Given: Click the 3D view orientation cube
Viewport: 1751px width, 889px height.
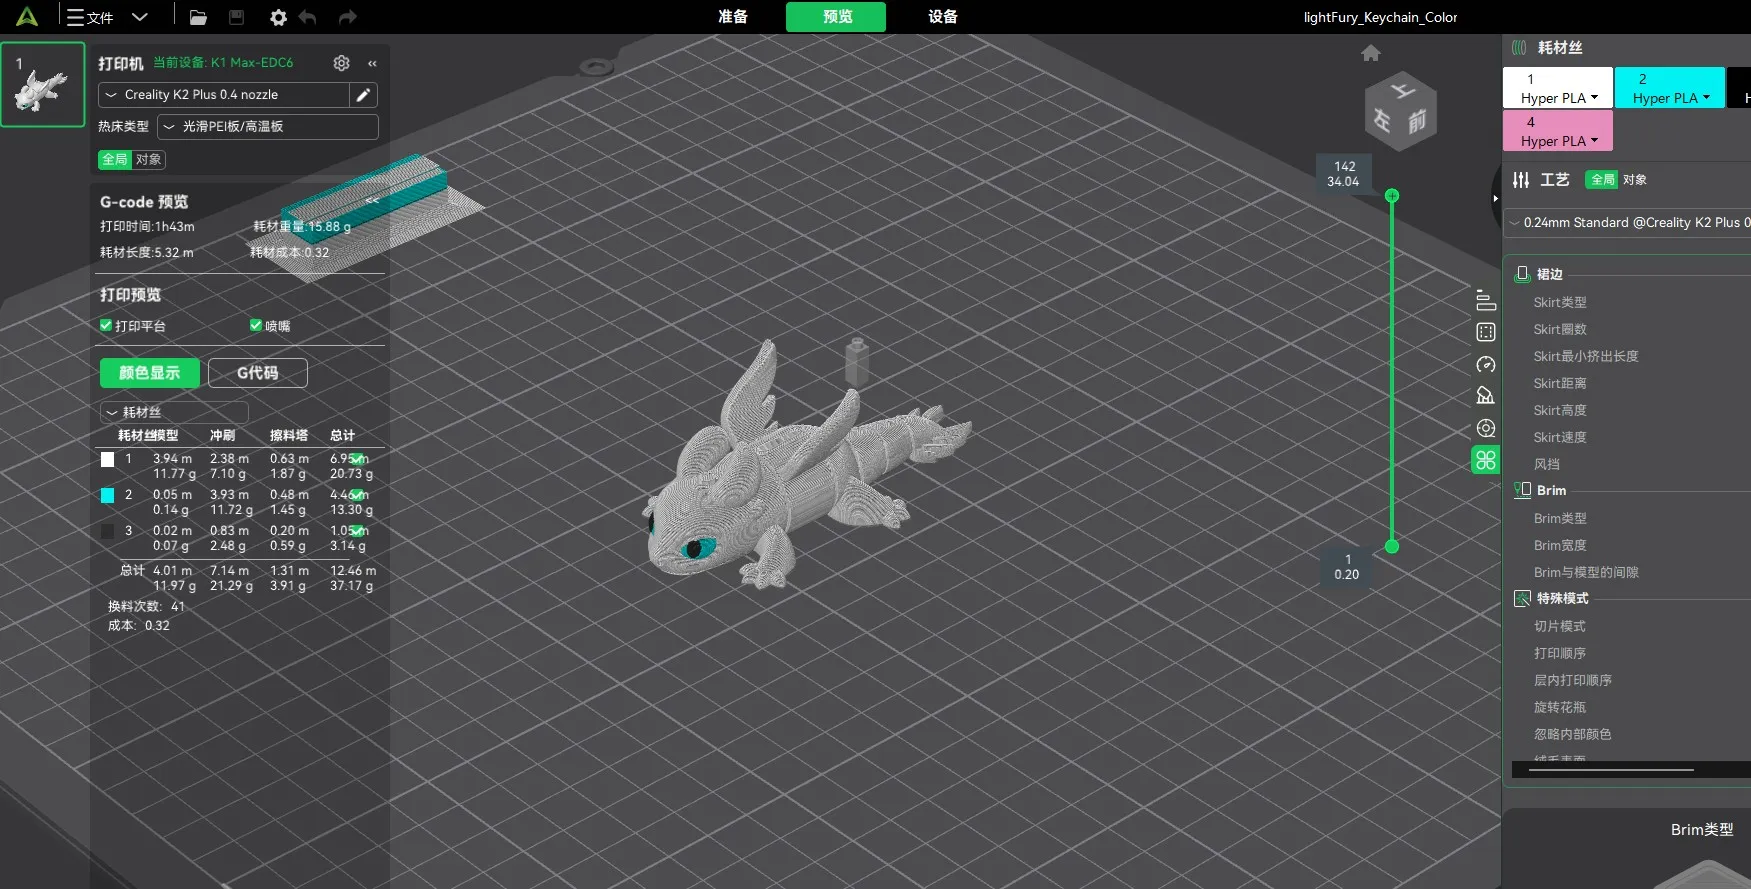Looking at the screenshot, I should pyautogui.click(x=1401, y=112).
